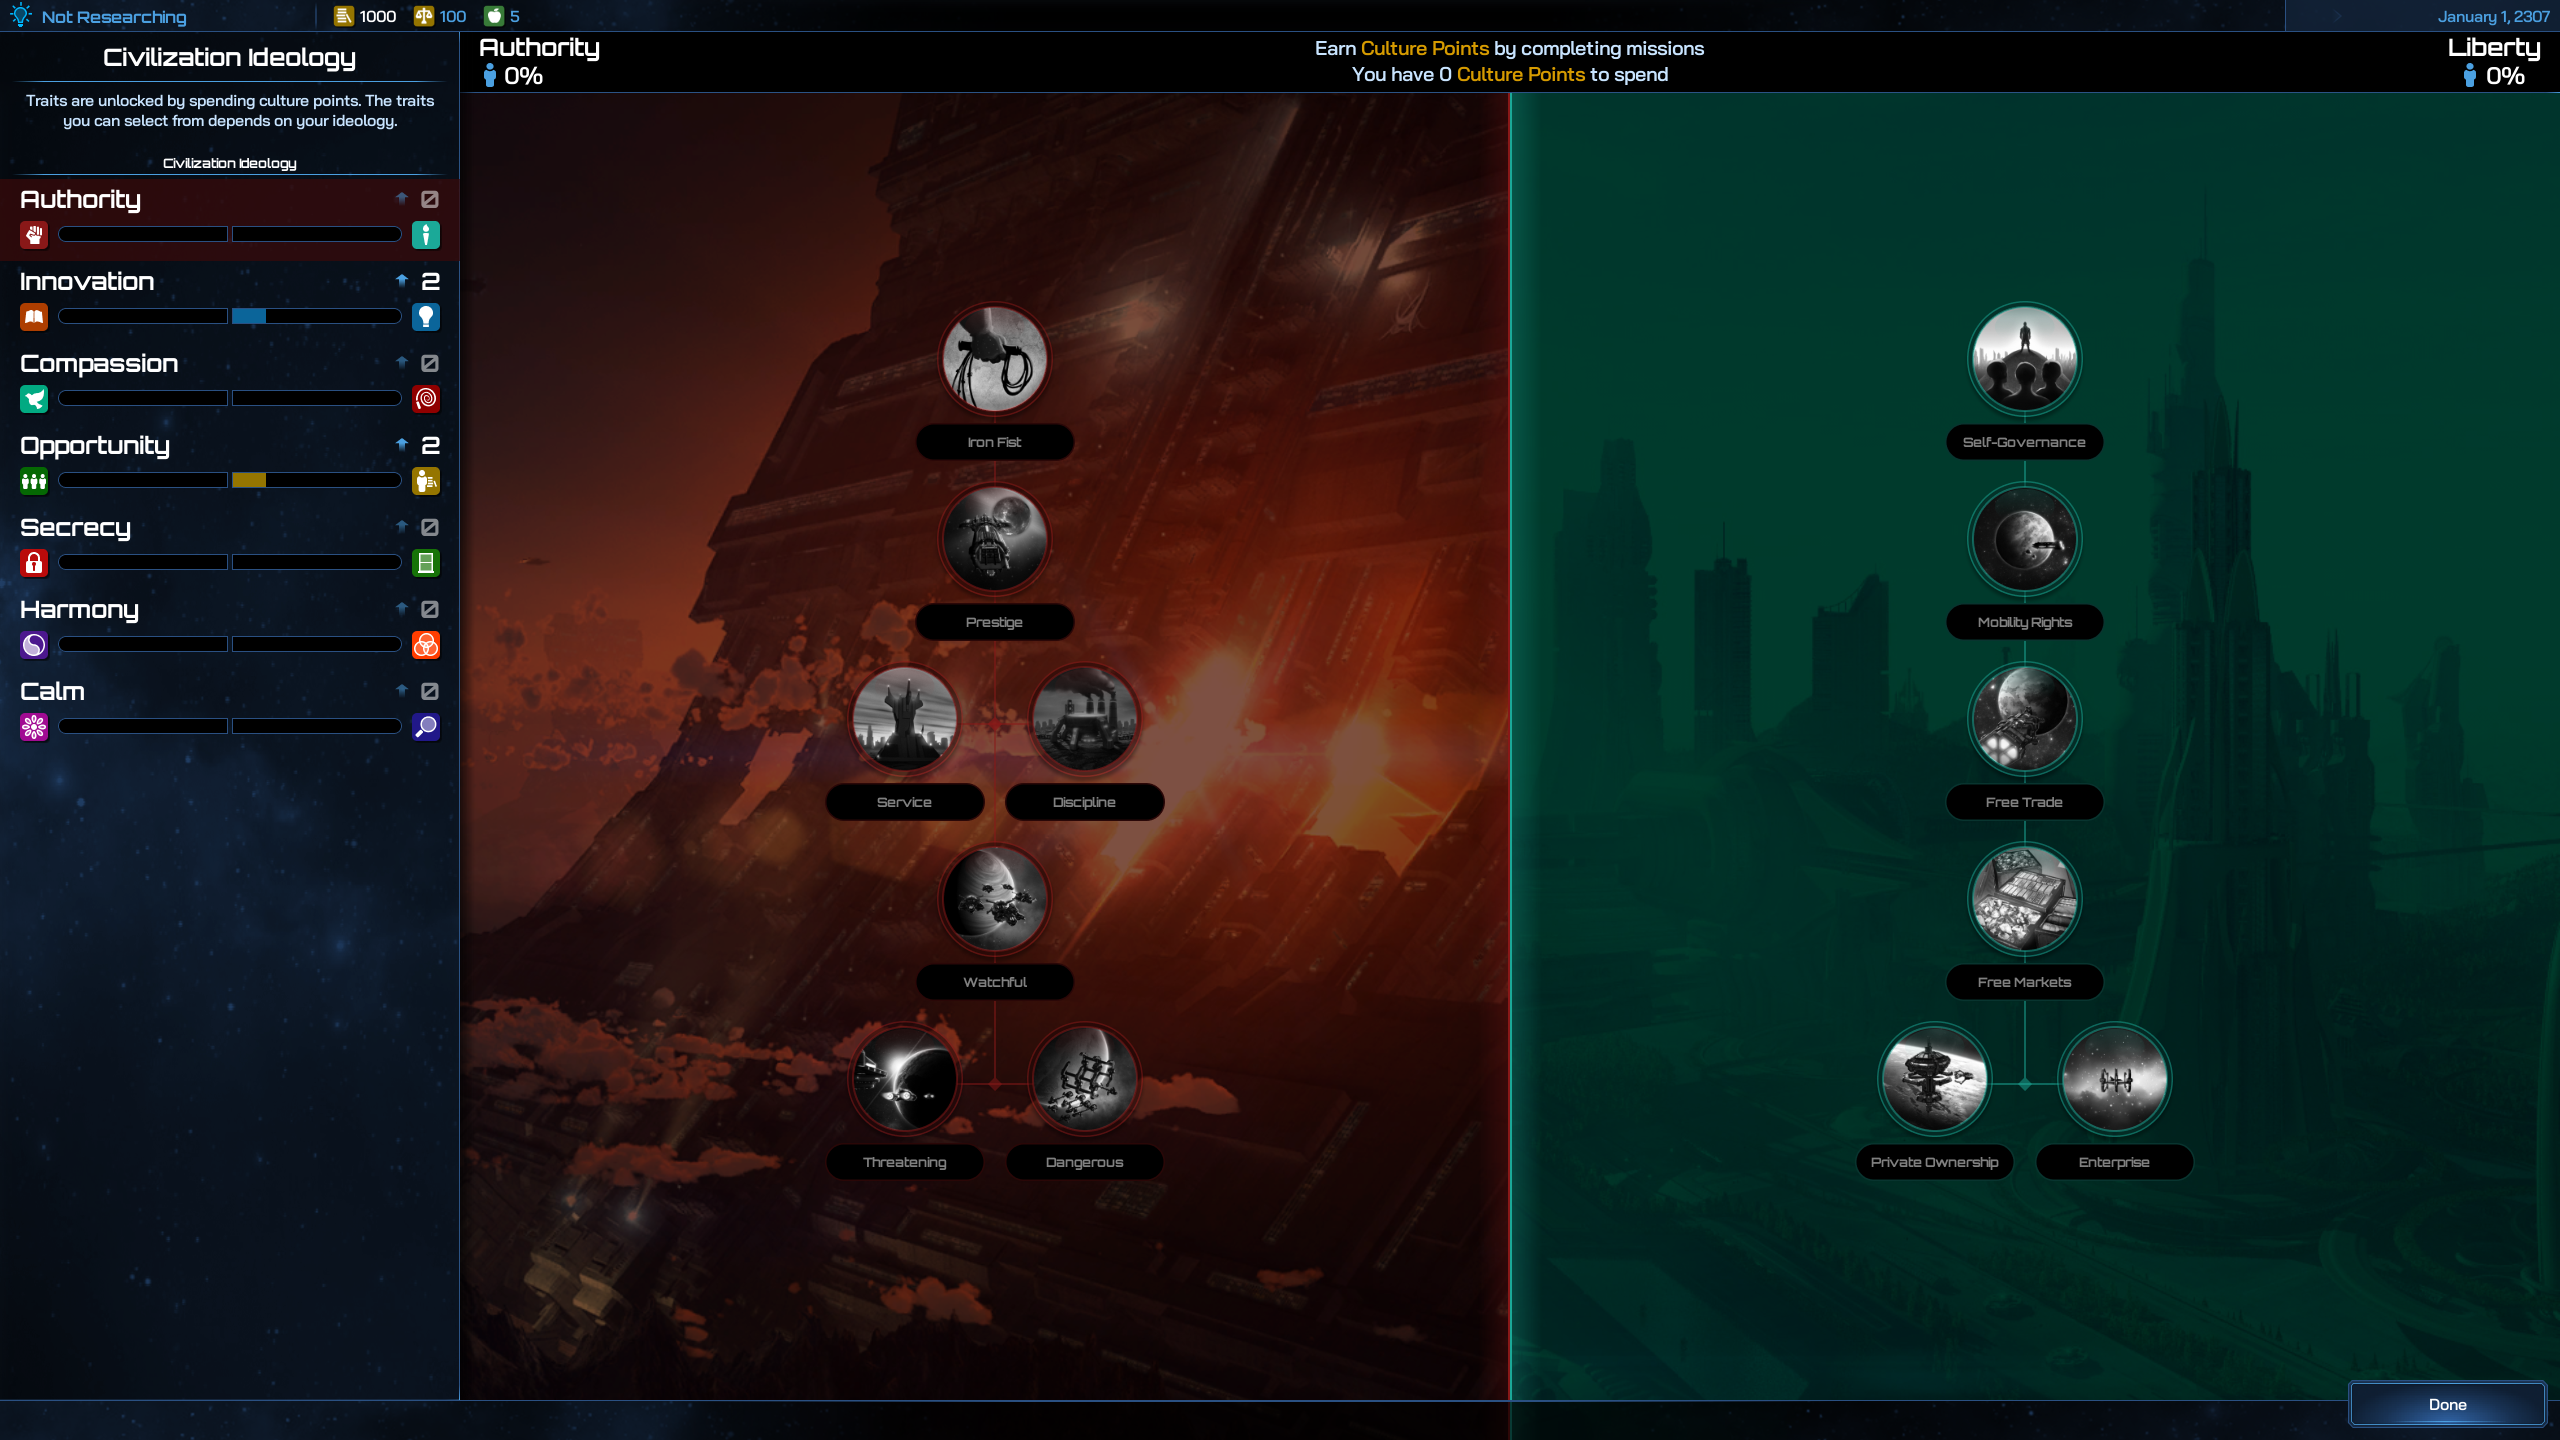
Task: Click the teal Liberty person icon
Action: (x=426, y=235)
